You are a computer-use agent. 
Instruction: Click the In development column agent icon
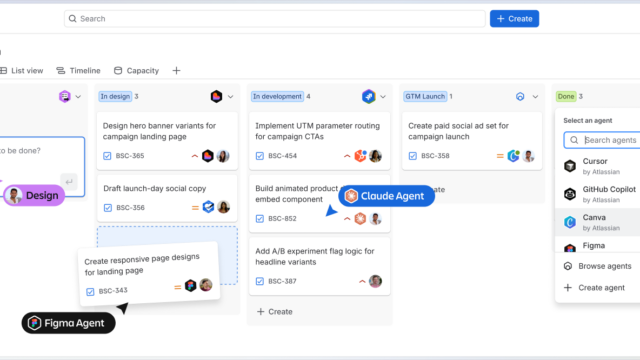[x=369, y=96]
